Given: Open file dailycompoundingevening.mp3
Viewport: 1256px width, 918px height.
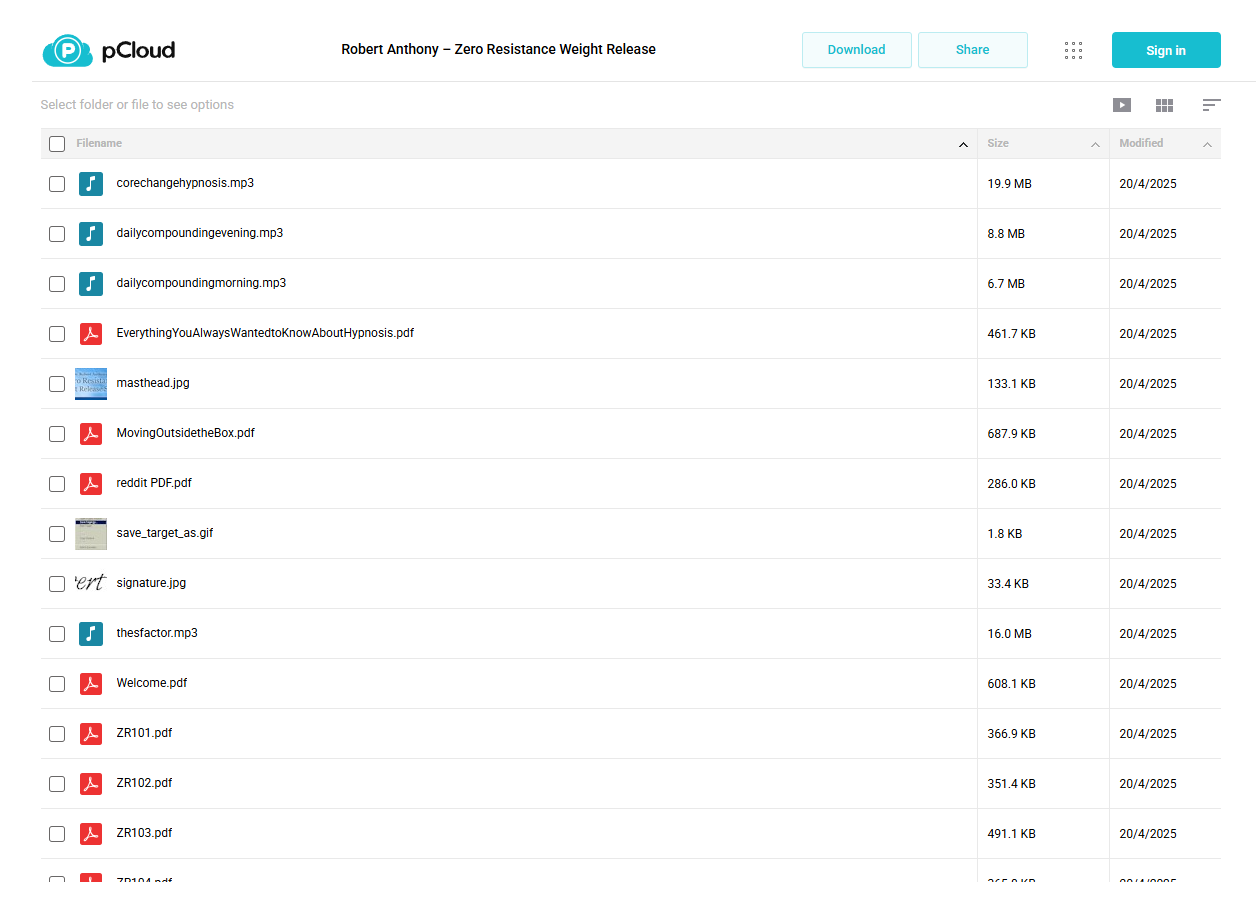Looking at the screenshot, I should coord(200,233).
